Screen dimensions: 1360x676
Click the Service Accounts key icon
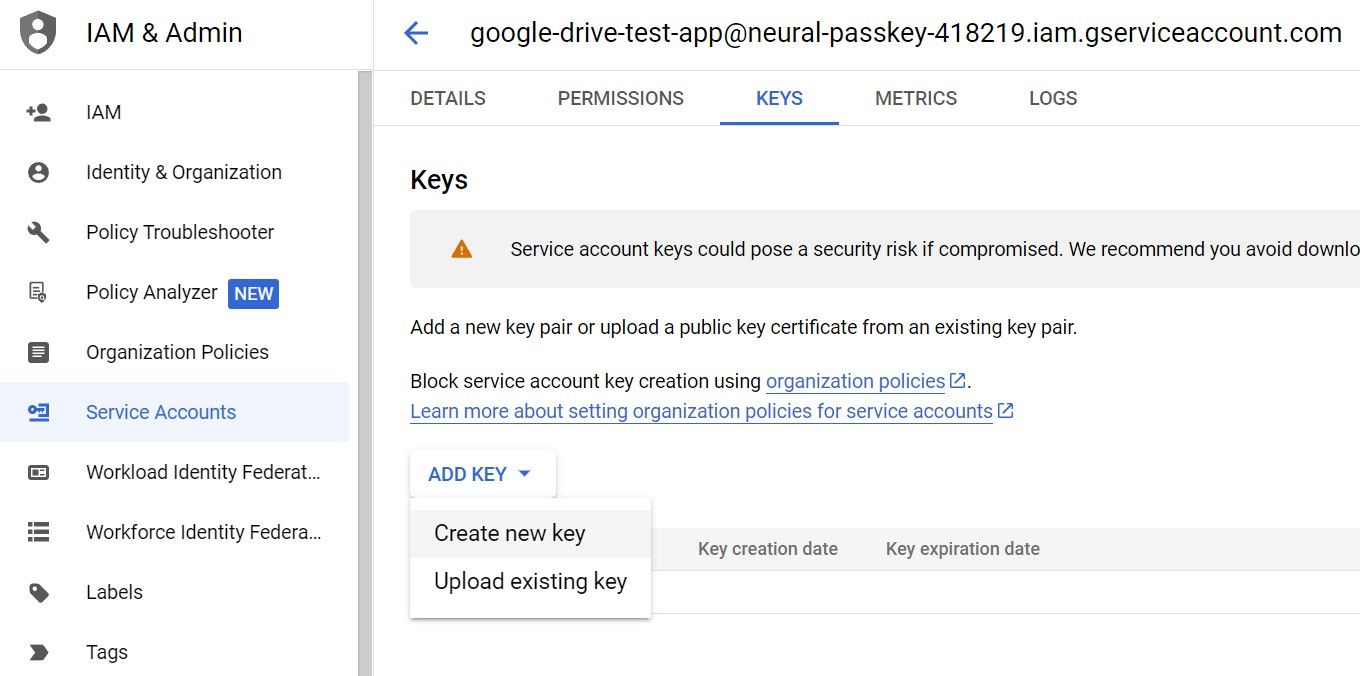(37, 412)
